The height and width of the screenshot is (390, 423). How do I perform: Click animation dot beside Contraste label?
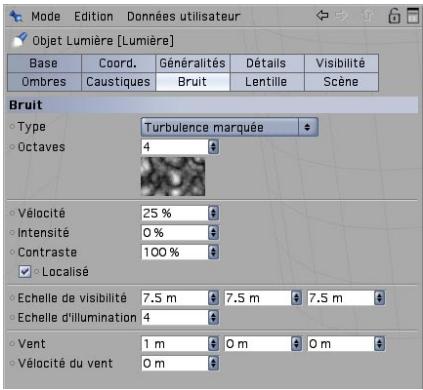(12, 252)
